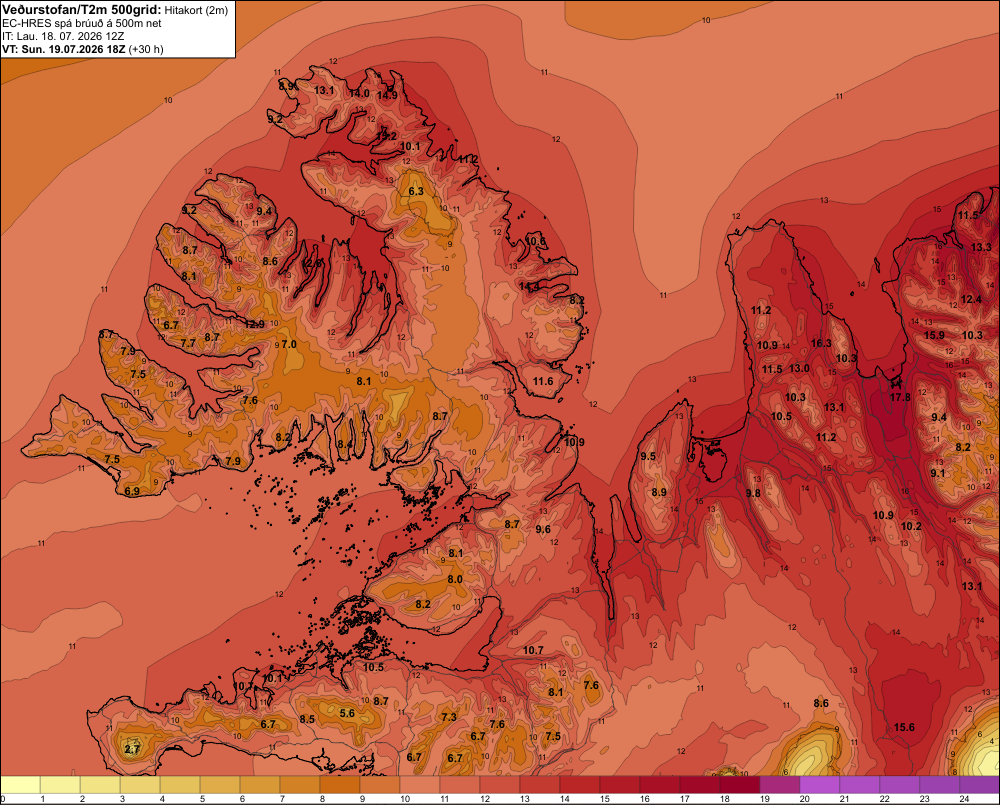Select the legend swatch between 8 and 9
Viewport: 1000px width, 805px height.
coord(340,785)
